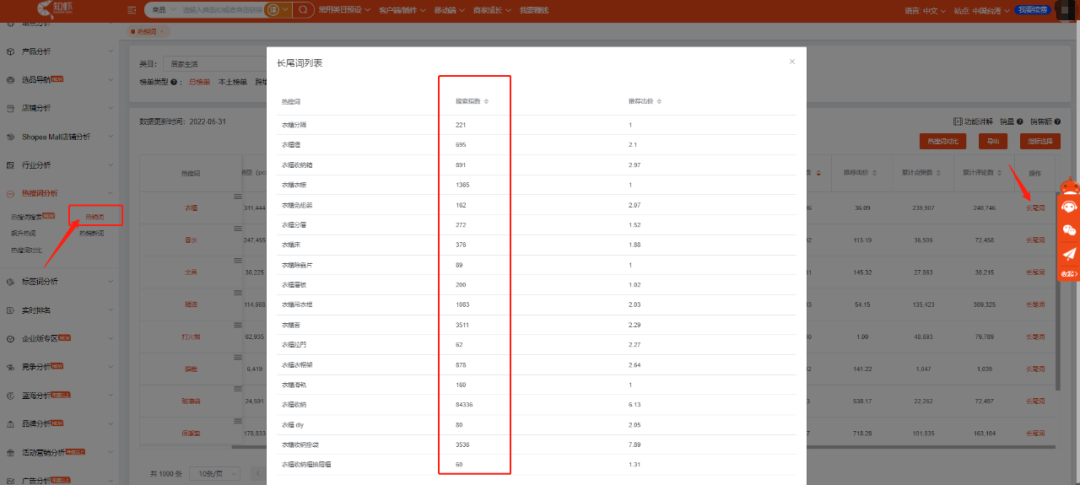Click the dialog cell showing 1083

click(x=462, y=305)
